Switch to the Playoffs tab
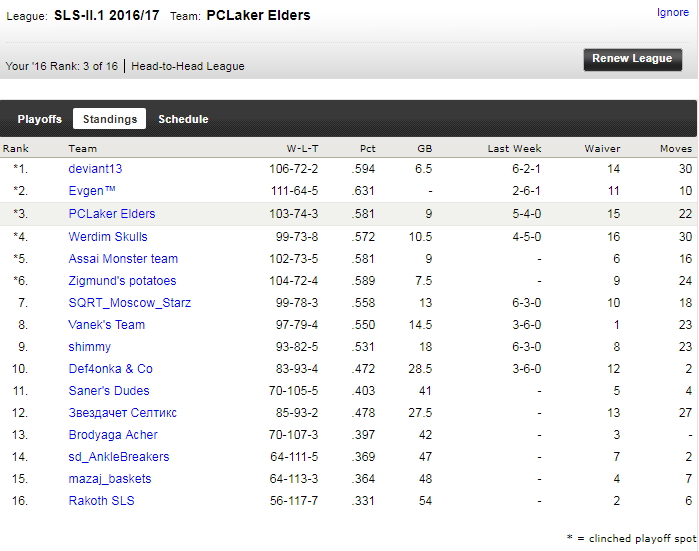The height and width of the screenshot is (551, 699). (x=40, y=119)
